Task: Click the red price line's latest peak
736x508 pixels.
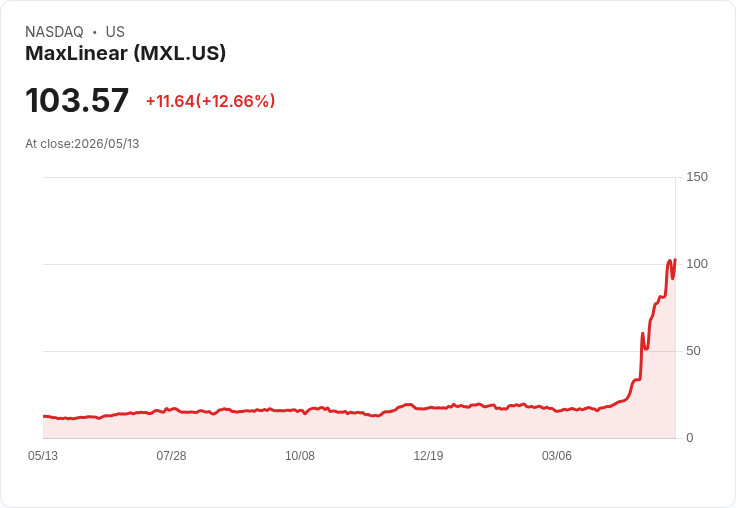Action: click(675, 260)
